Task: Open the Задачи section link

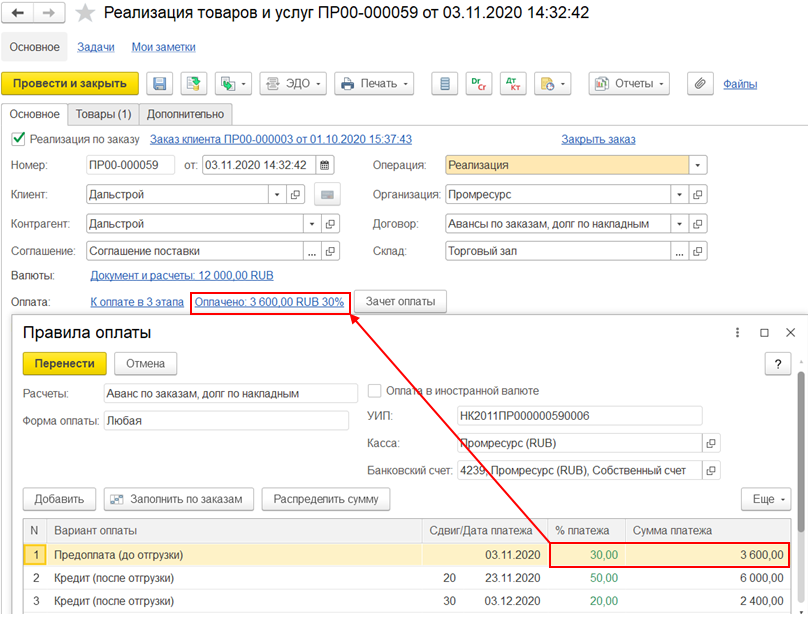Action: point(96,47)
